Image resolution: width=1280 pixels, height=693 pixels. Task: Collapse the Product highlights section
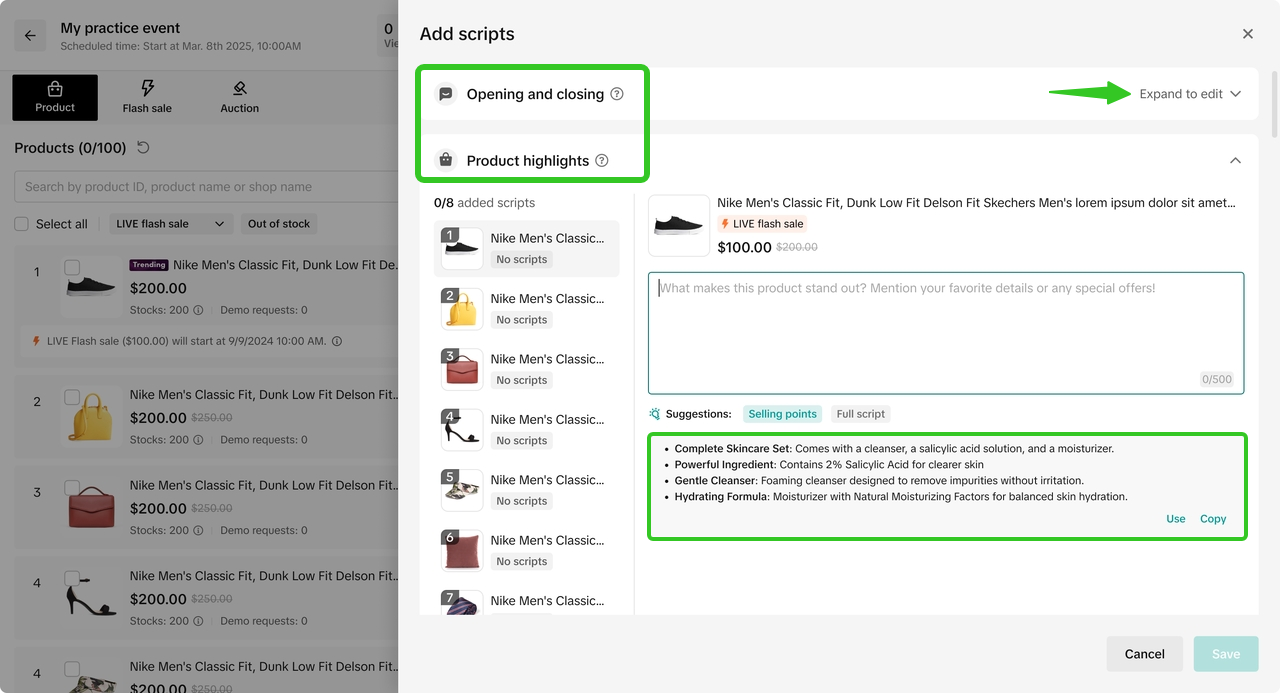[1235, 160]
